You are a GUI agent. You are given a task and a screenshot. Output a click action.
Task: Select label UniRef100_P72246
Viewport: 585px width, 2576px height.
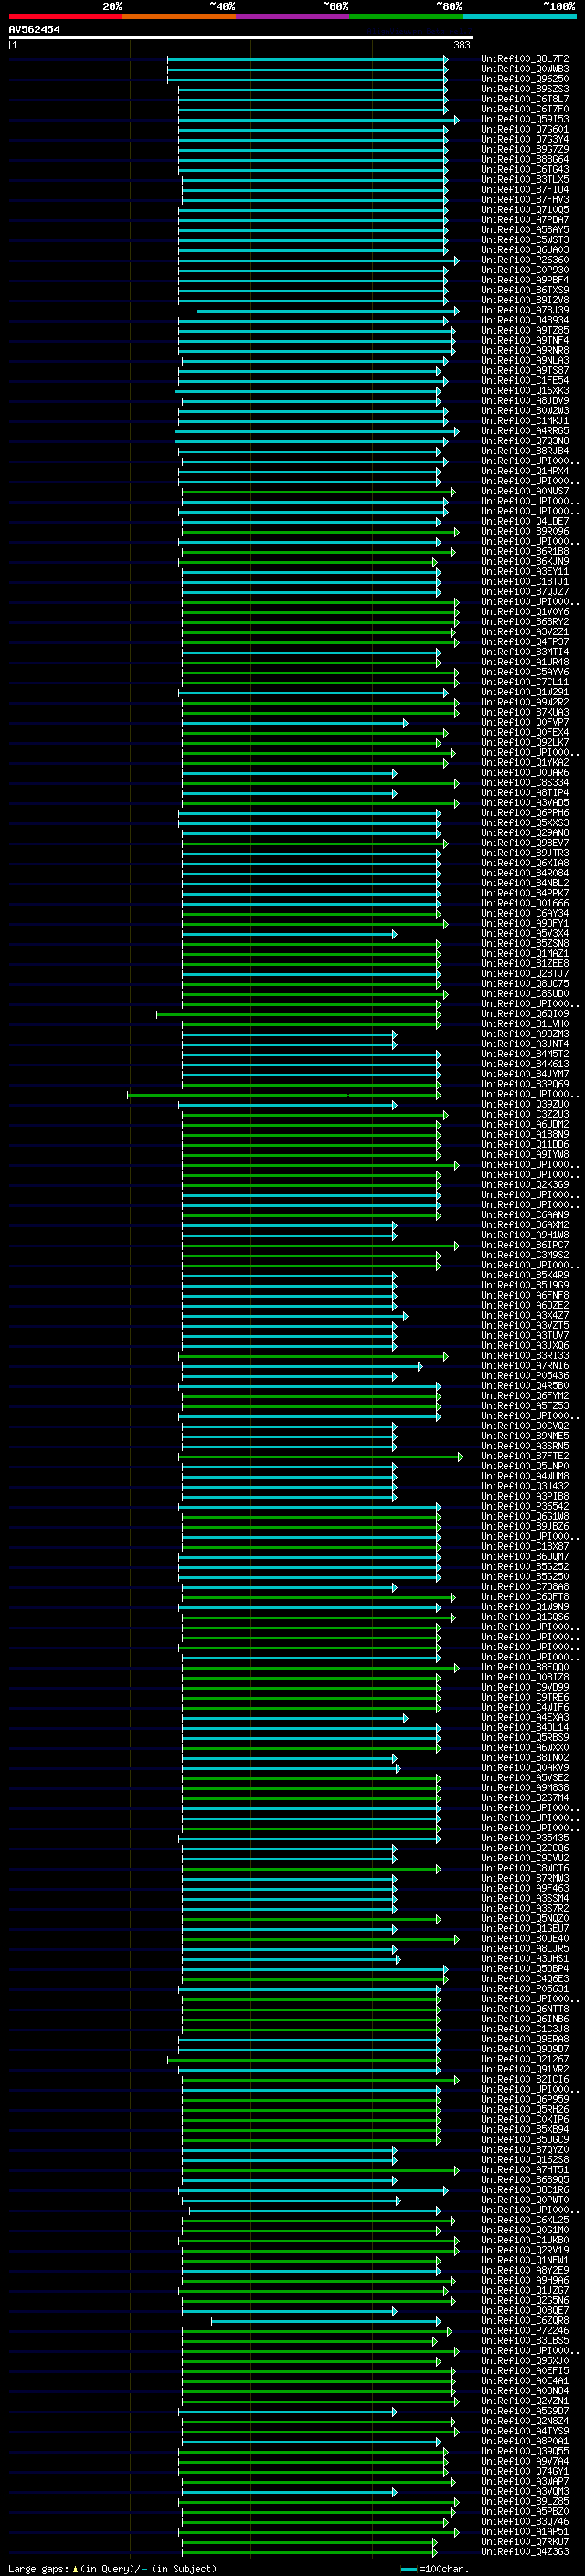(525, 2331)
